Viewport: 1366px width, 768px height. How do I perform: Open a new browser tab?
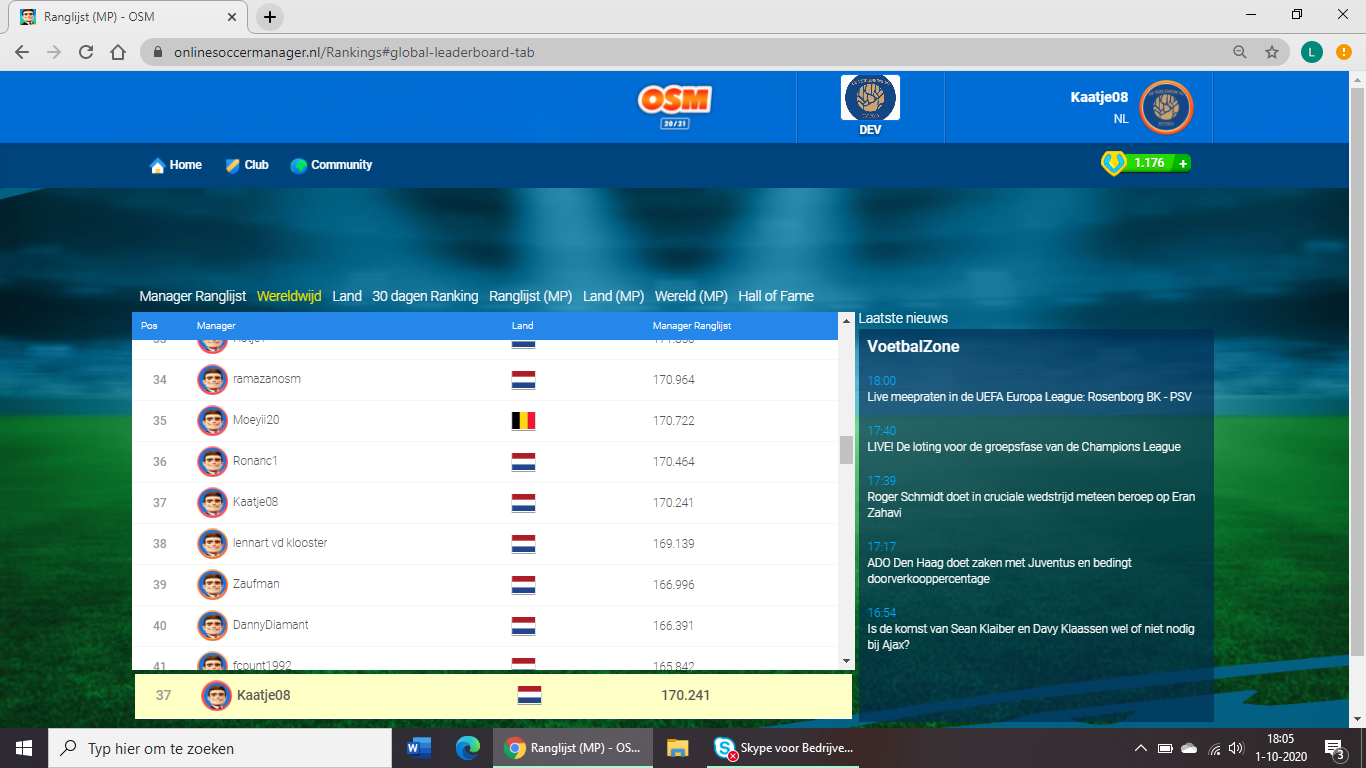[270, 17]
